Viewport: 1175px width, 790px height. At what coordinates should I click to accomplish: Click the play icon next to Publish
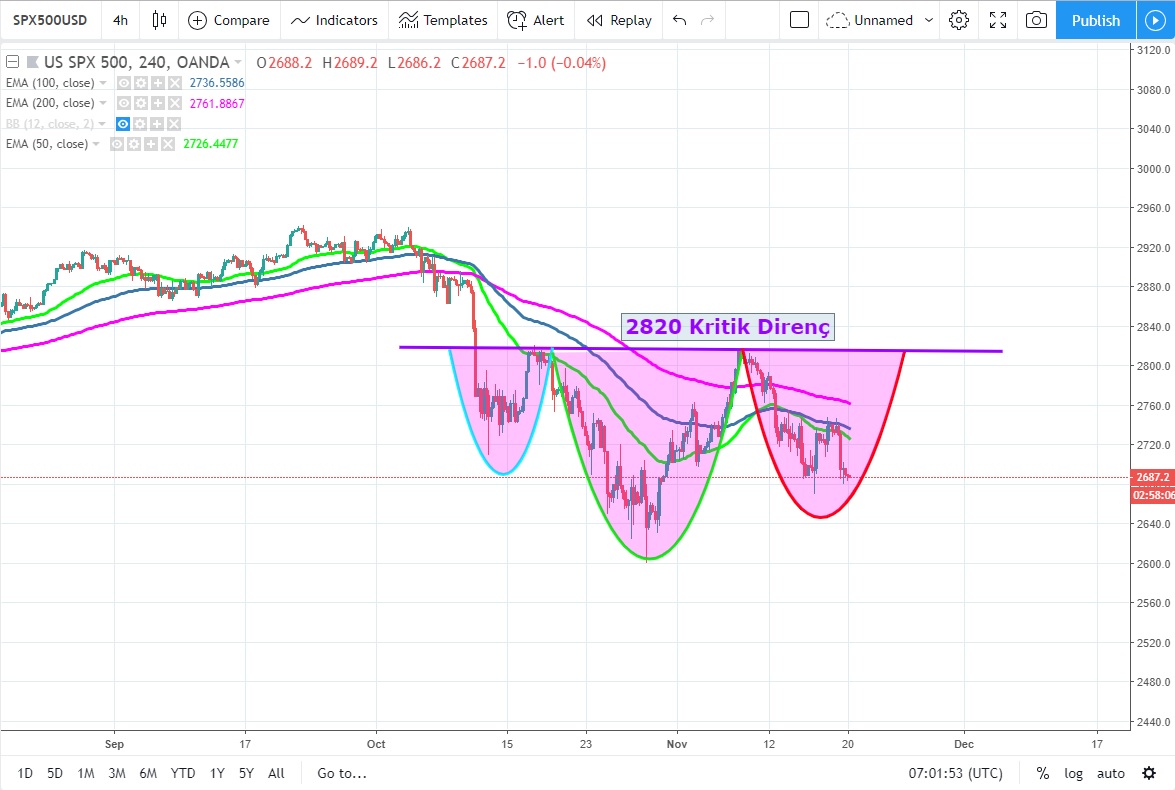tap(1156, 20)
